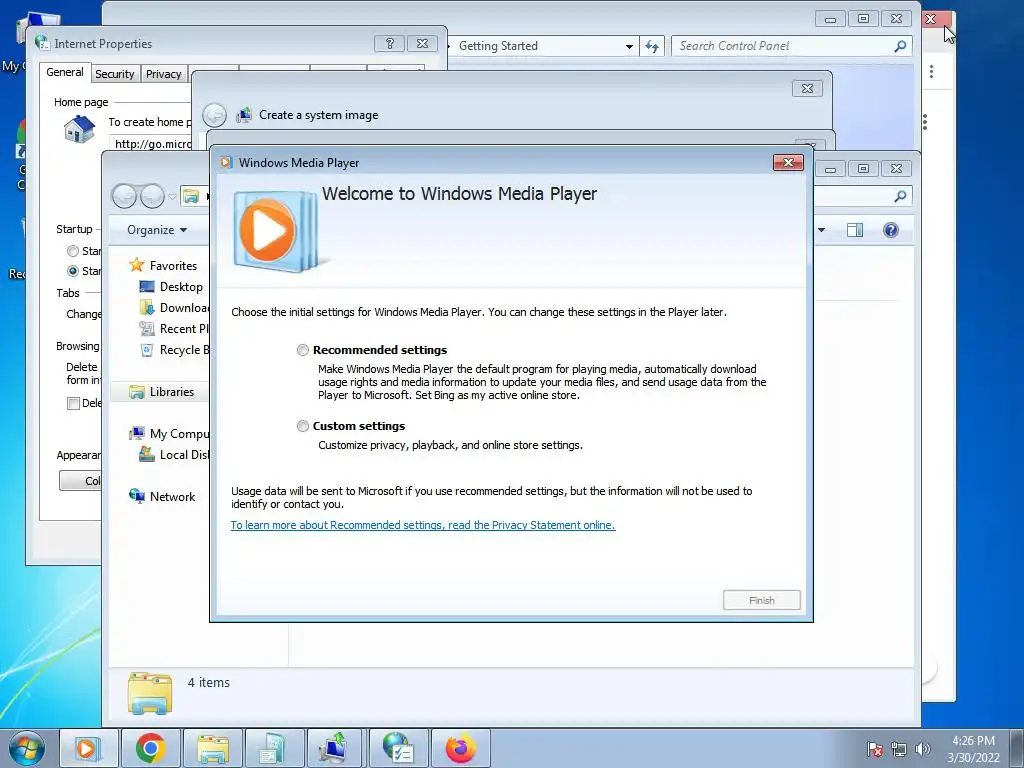Click the Libraries folder icon in navigation pane

tap(136, 392)
